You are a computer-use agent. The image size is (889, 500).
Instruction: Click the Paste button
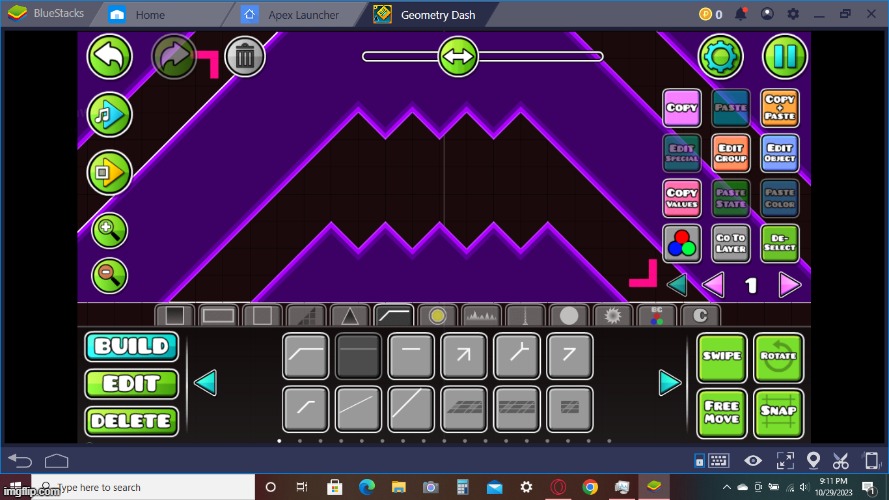pos(731,108)
